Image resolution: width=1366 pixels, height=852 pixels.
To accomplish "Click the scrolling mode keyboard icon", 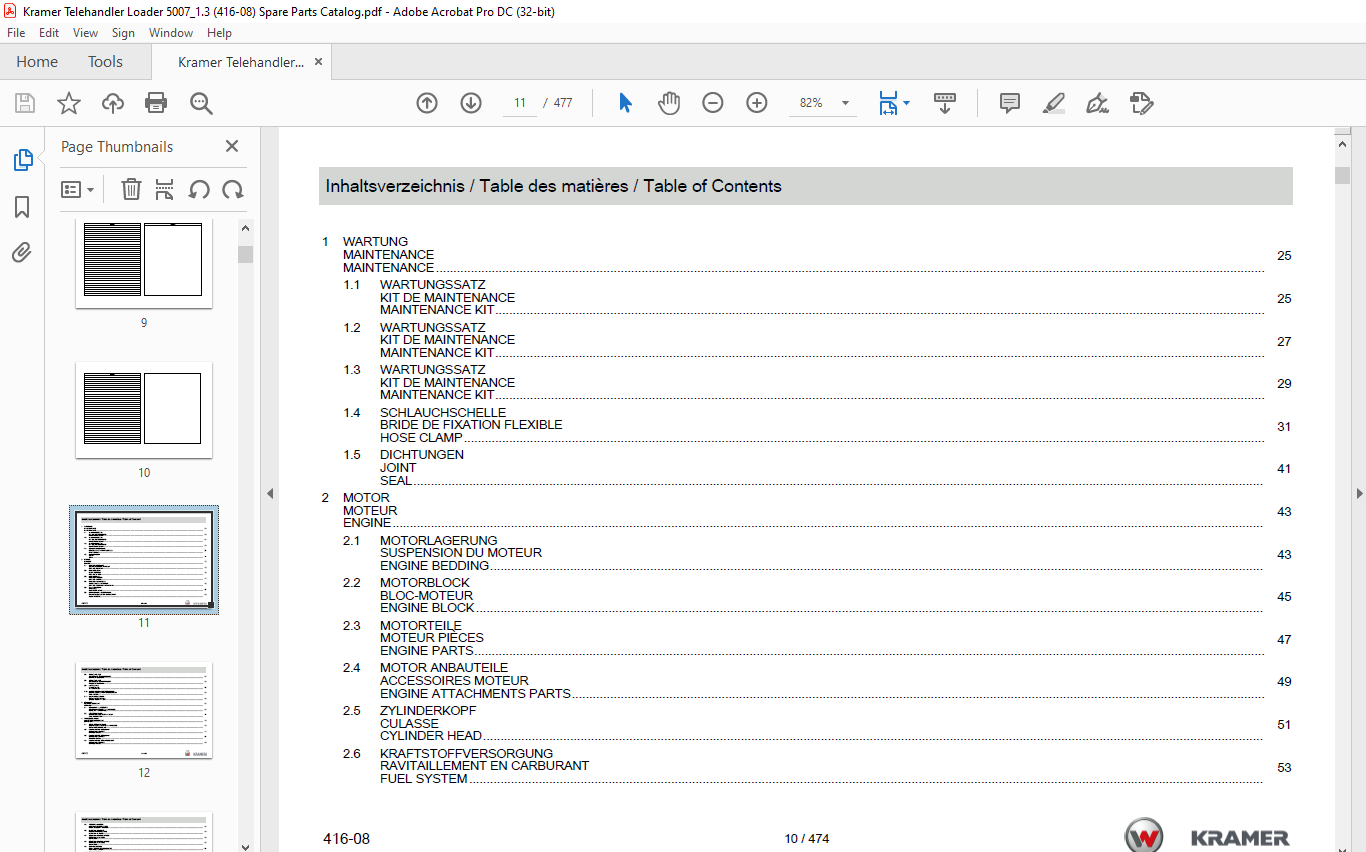I will (945, 103).
